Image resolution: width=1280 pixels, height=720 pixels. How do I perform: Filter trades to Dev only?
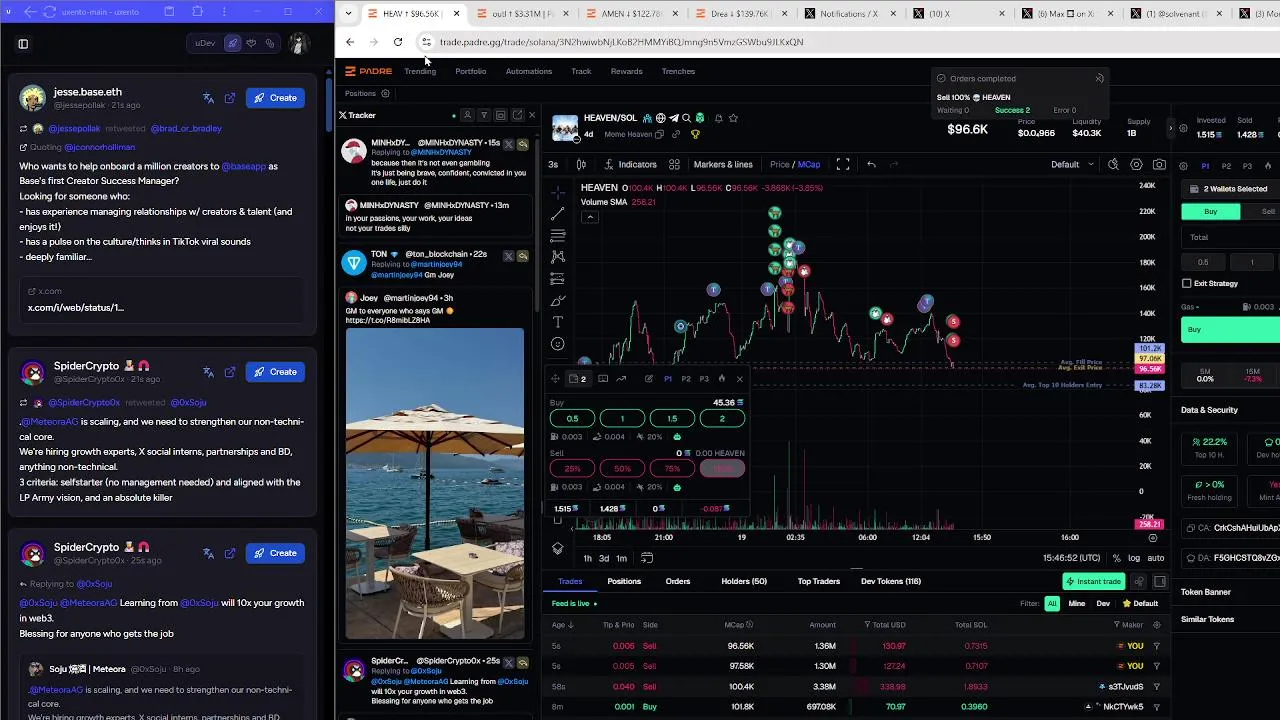tap(1103, 604)
